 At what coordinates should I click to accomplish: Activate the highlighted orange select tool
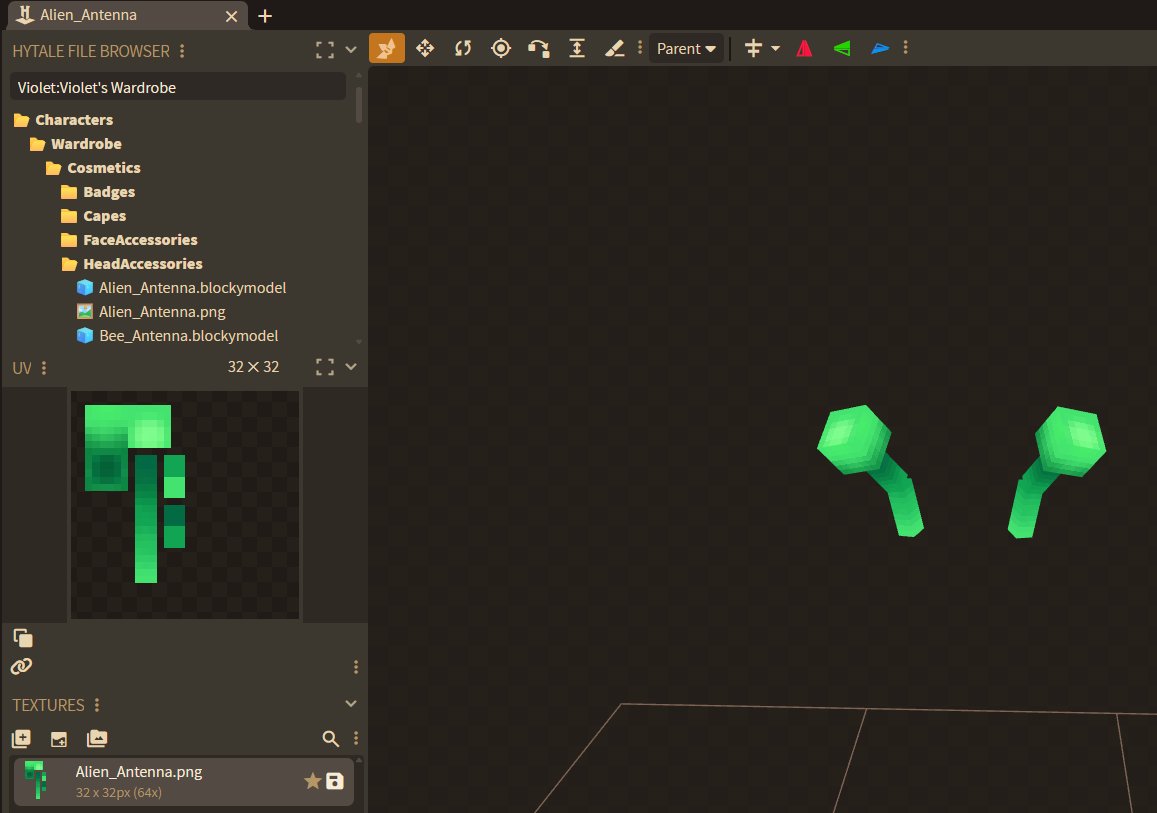pos(387,49)
